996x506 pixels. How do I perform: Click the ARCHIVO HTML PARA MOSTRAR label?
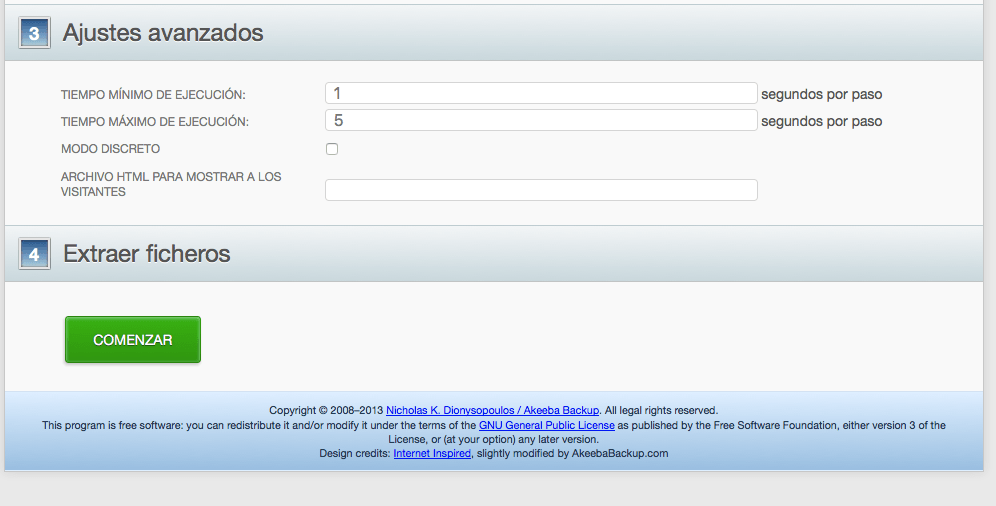click(171, 184)
